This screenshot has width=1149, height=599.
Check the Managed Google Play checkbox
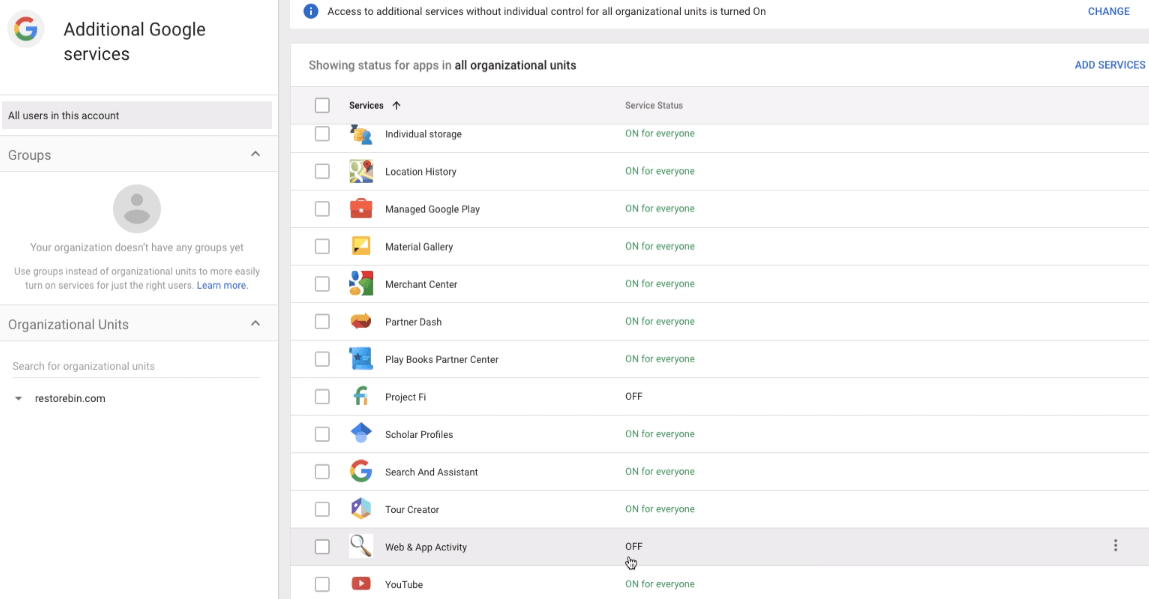322,209
